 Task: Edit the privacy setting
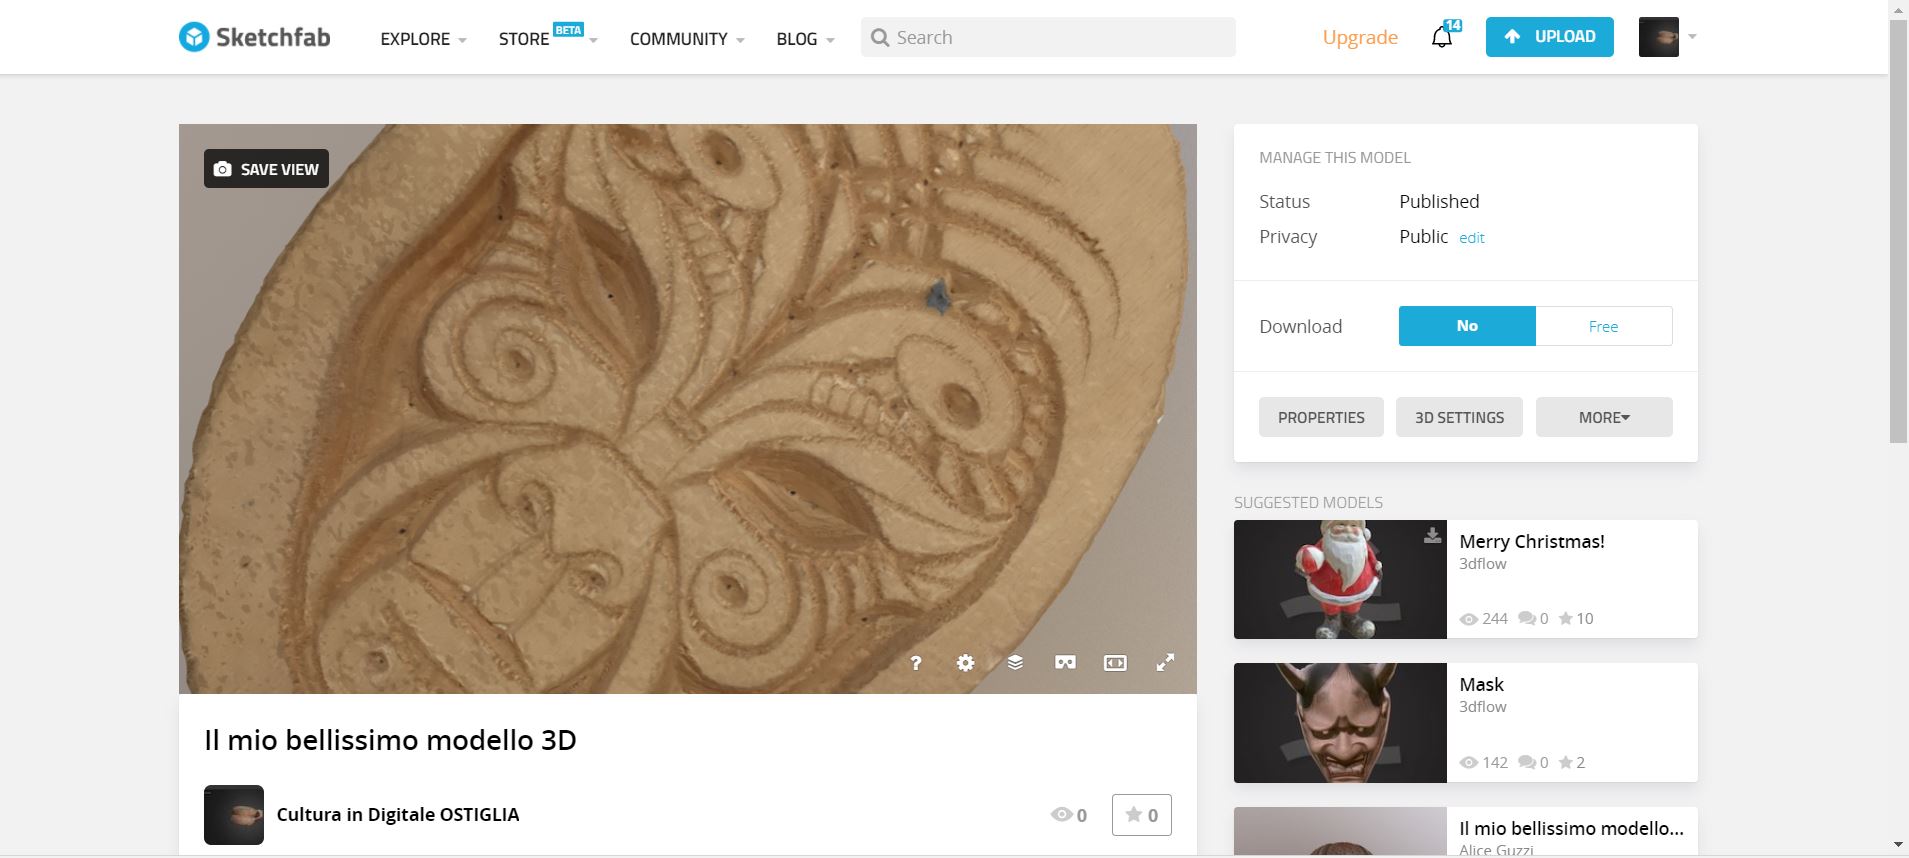tap(1471, 238)
